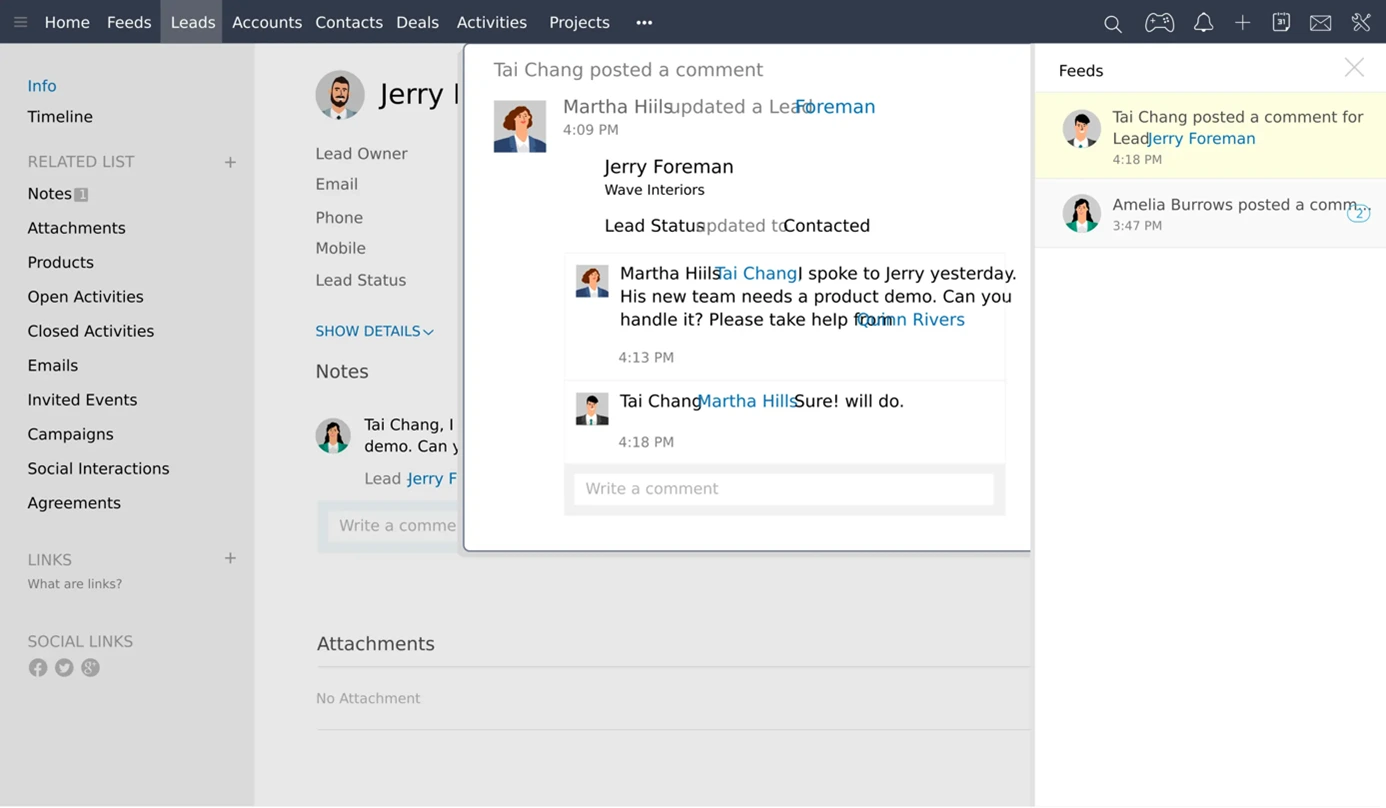The image size is (1386, 808).
Task: Open the search icon in top bar
Action: (1112, 23)
